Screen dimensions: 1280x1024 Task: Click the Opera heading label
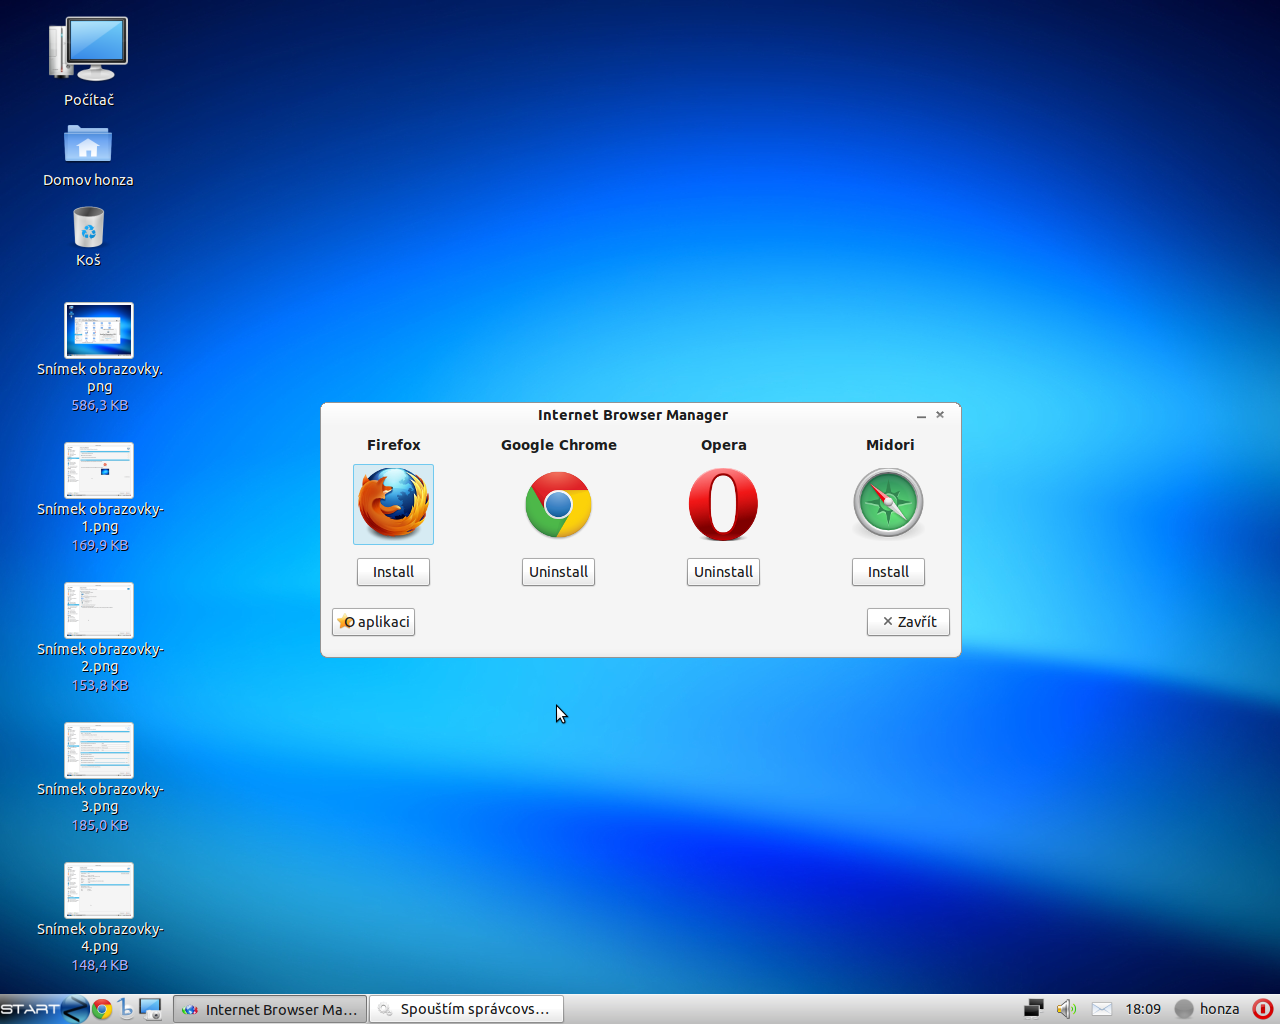click(x=723, y=445)
